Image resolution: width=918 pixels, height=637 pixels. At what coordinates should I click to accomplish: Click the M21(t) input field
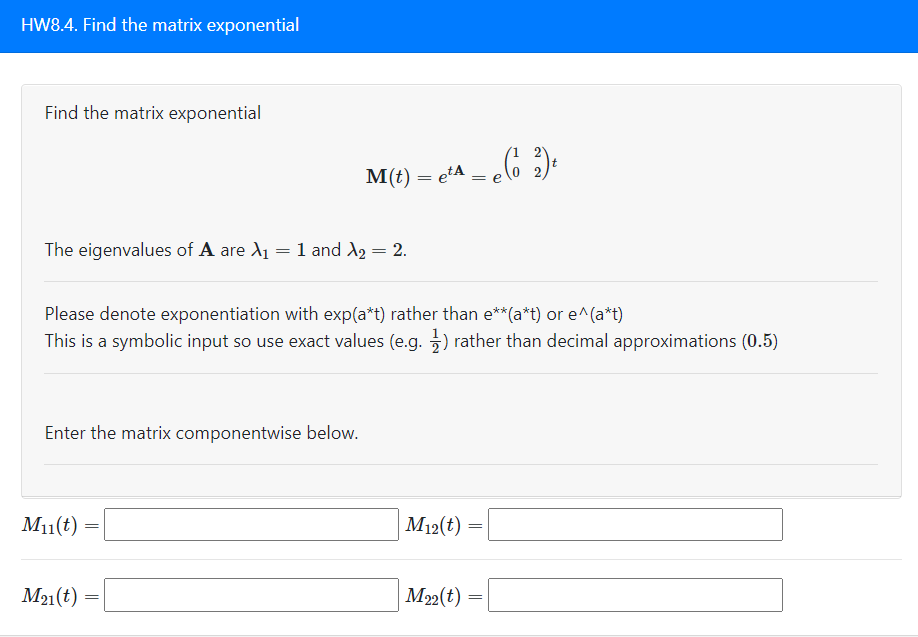point(250,594)
